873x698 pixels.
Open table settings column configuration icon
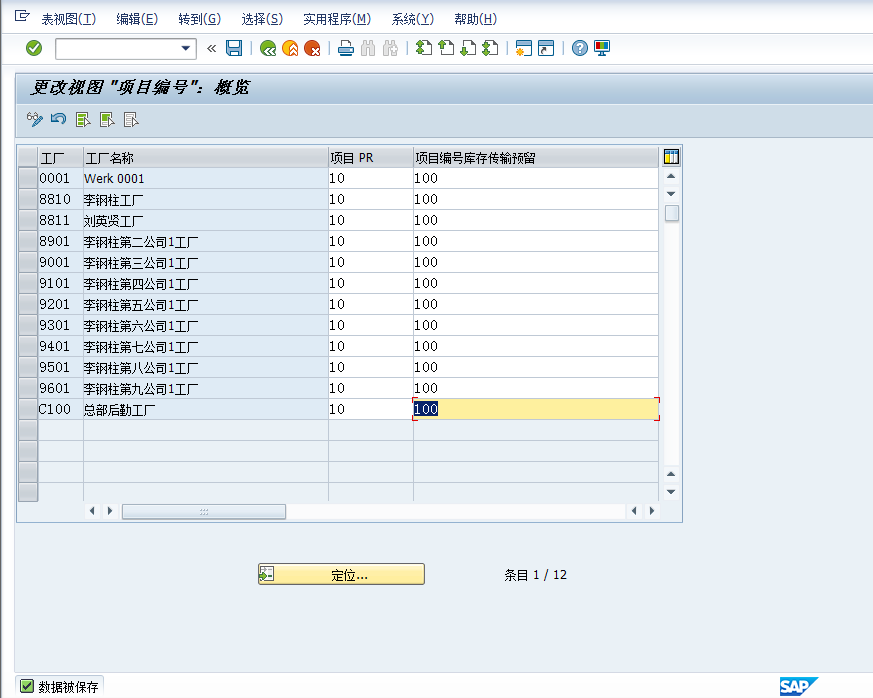click(x=671, y=157)
